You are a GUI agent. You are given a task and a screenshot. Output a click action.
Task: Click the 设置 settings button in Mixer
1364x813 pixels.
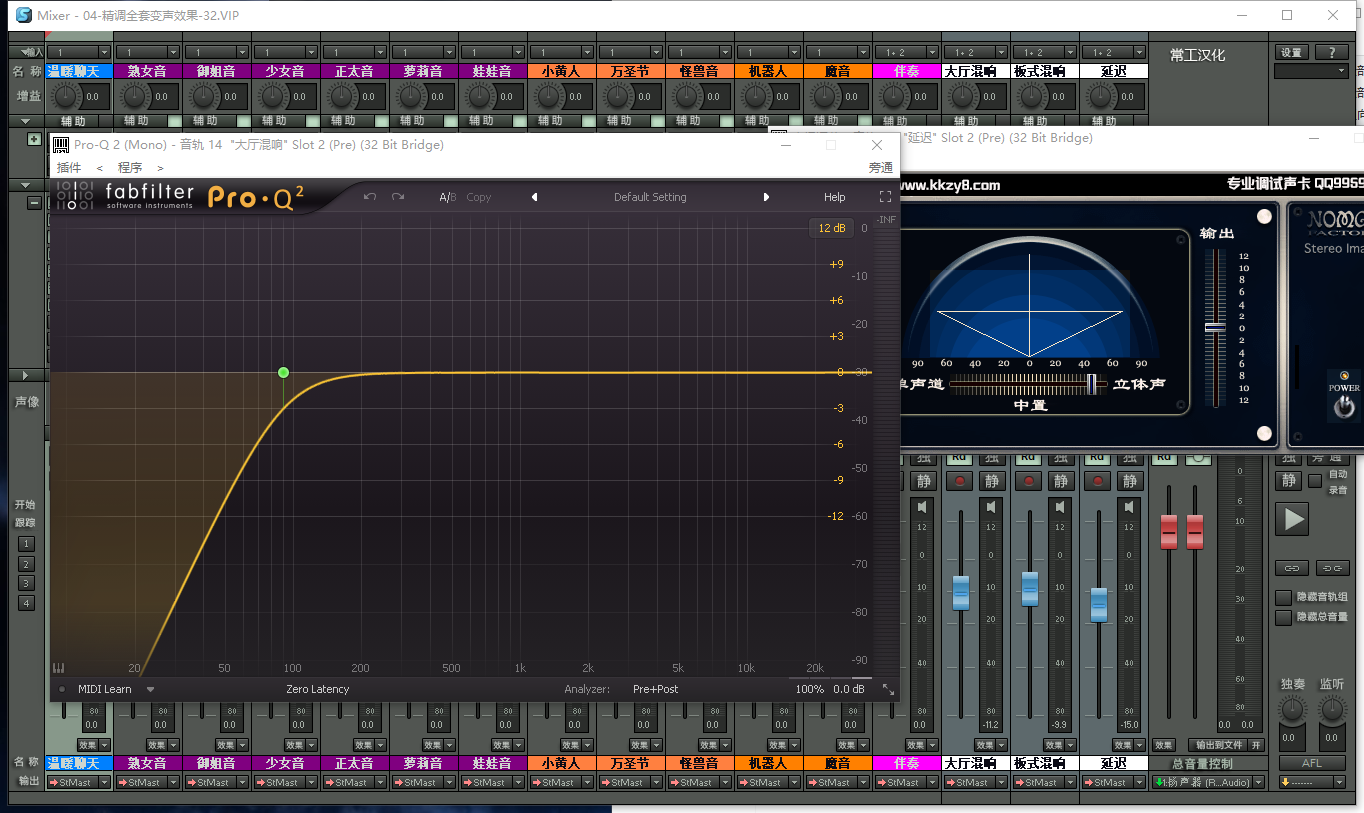1291,53
